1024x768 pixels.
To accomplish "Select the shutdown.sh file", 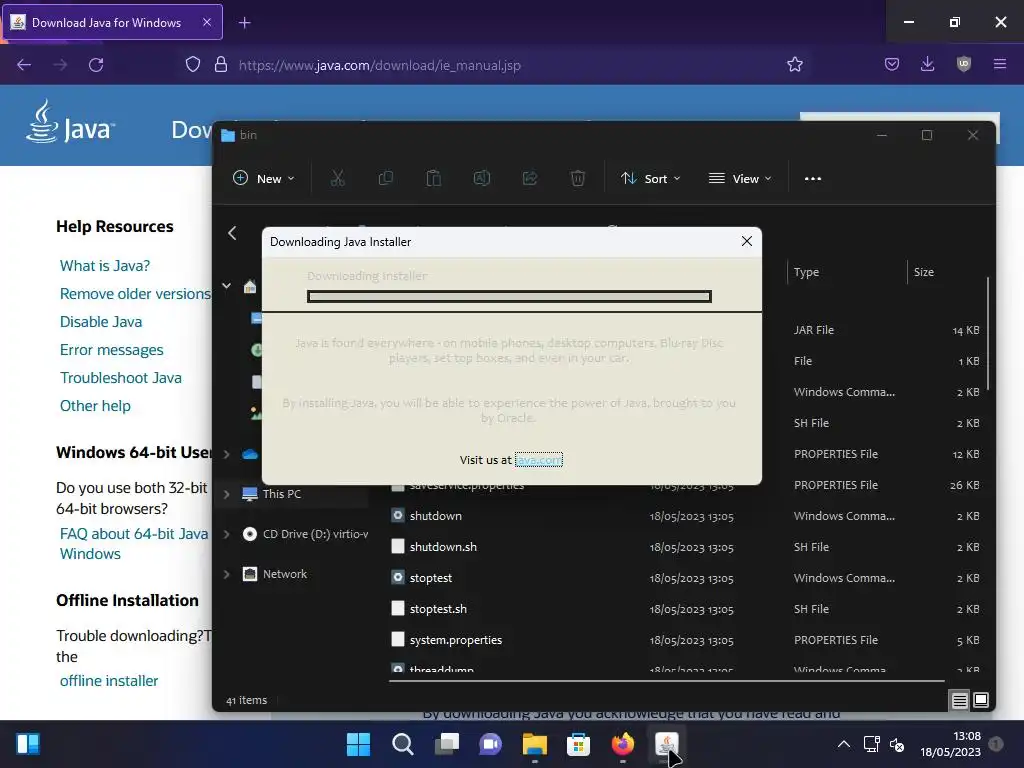I will point(443,547).
